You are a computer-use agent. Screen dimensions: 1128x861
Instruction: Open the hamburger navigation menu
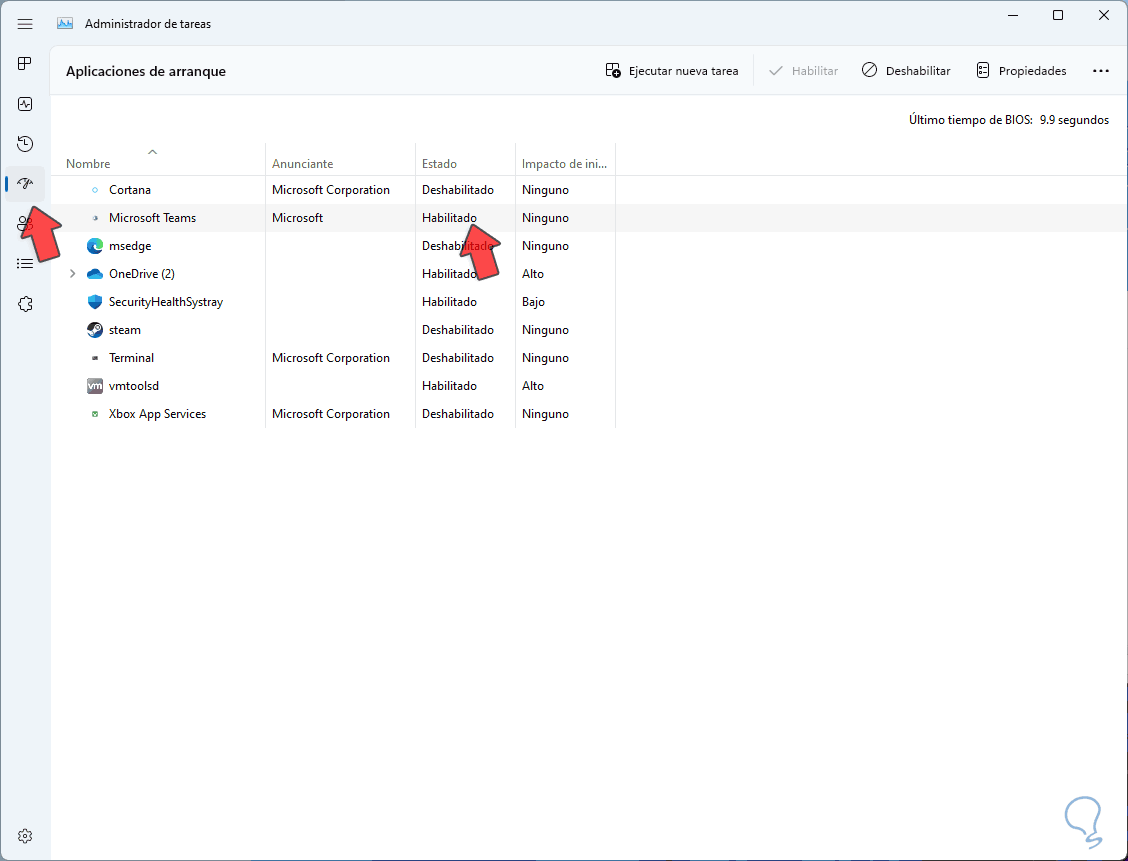click(25, 24)
